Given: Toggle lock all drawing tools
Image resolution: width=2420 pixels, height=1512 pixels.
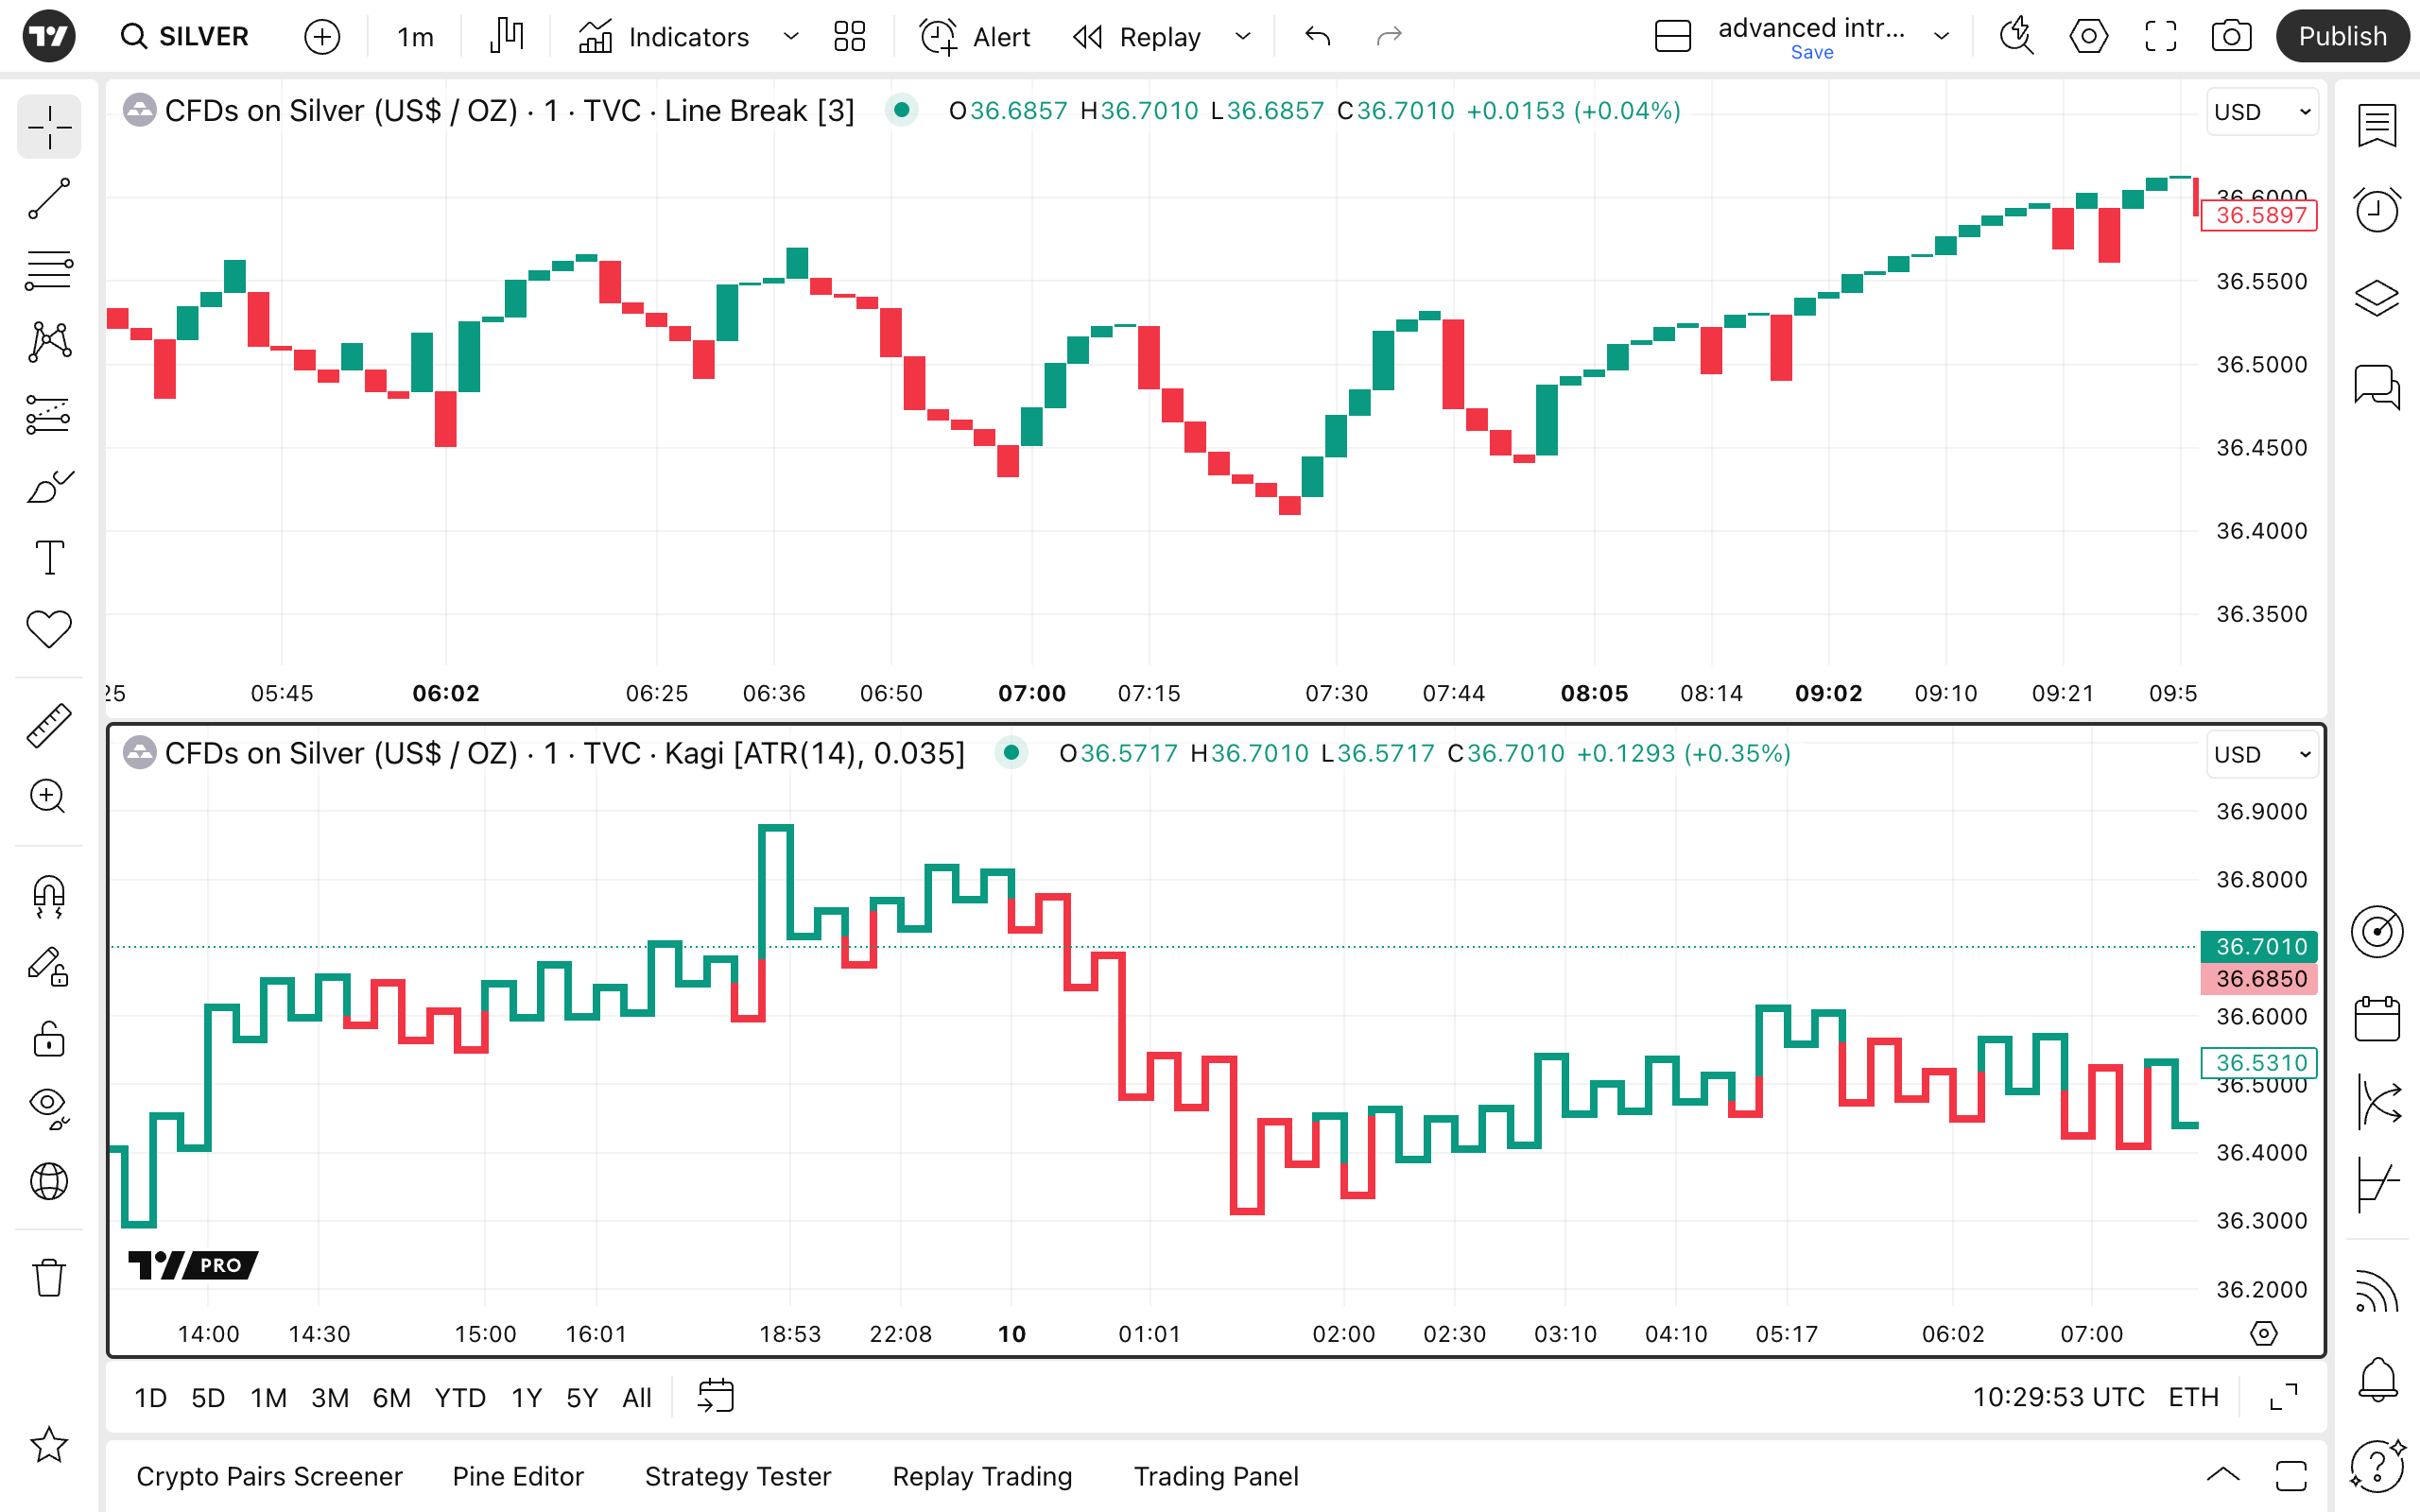Looking at the screenshot, I should click(x=48, y=1039).
